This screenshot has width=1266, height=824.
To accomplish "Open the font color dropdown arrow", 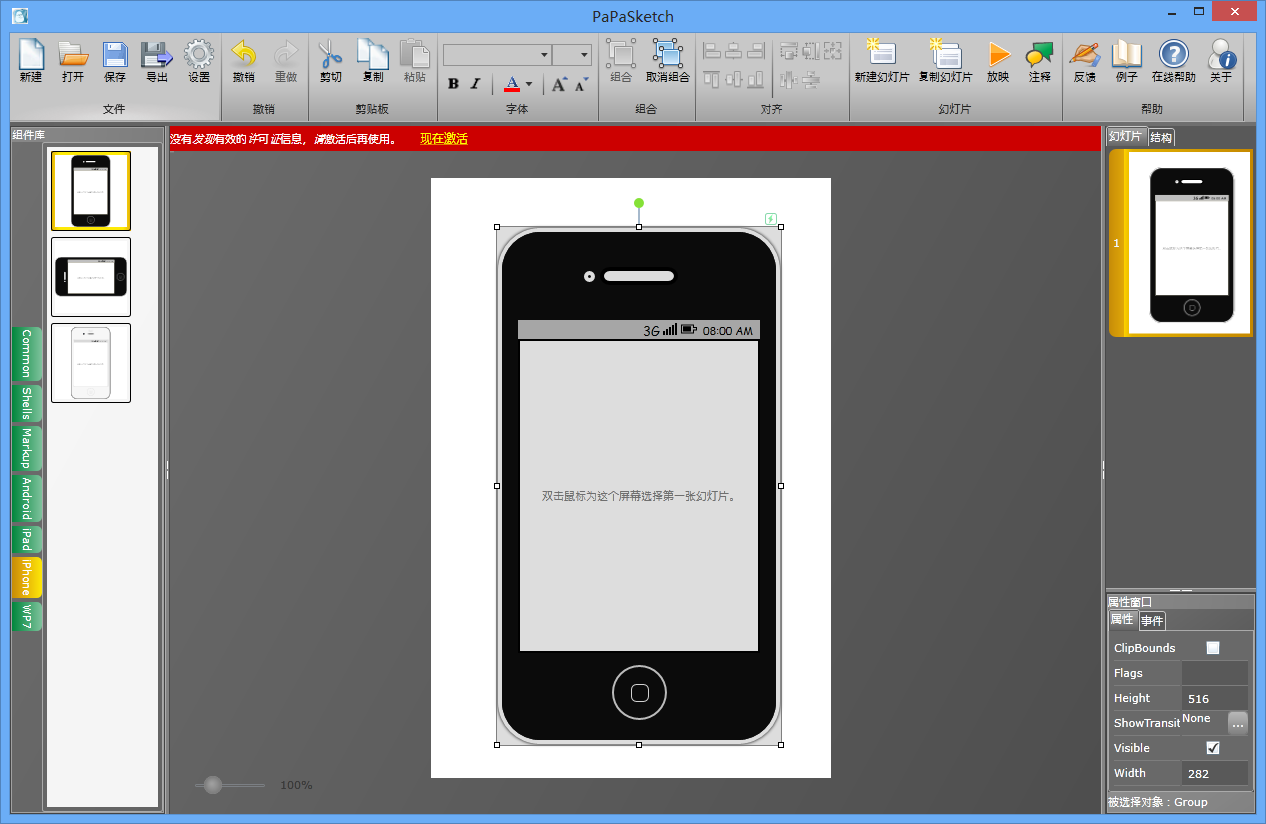I will click(529, 84).
